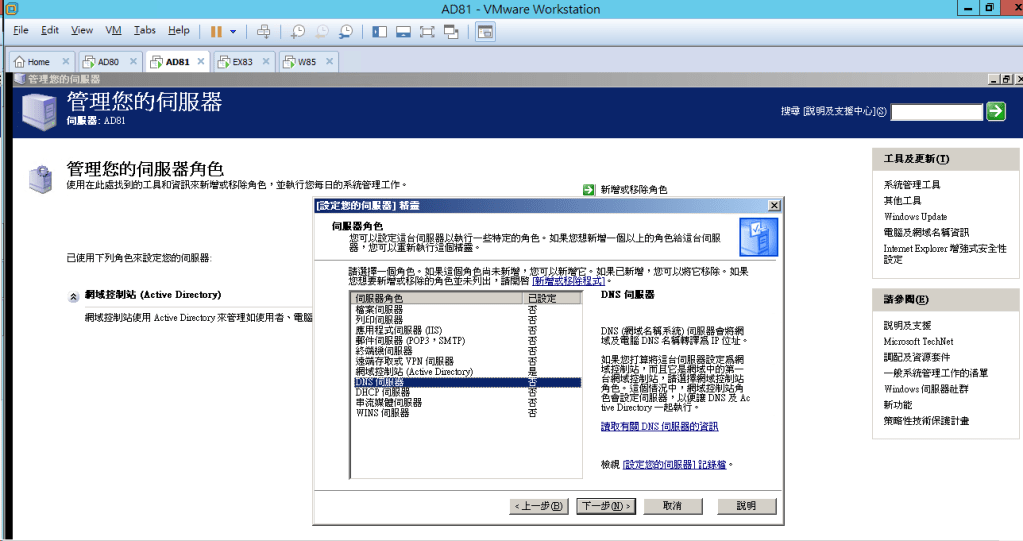Close the W85 tab
Viewport: 1023px width, 541px height.
click(331, 61)
